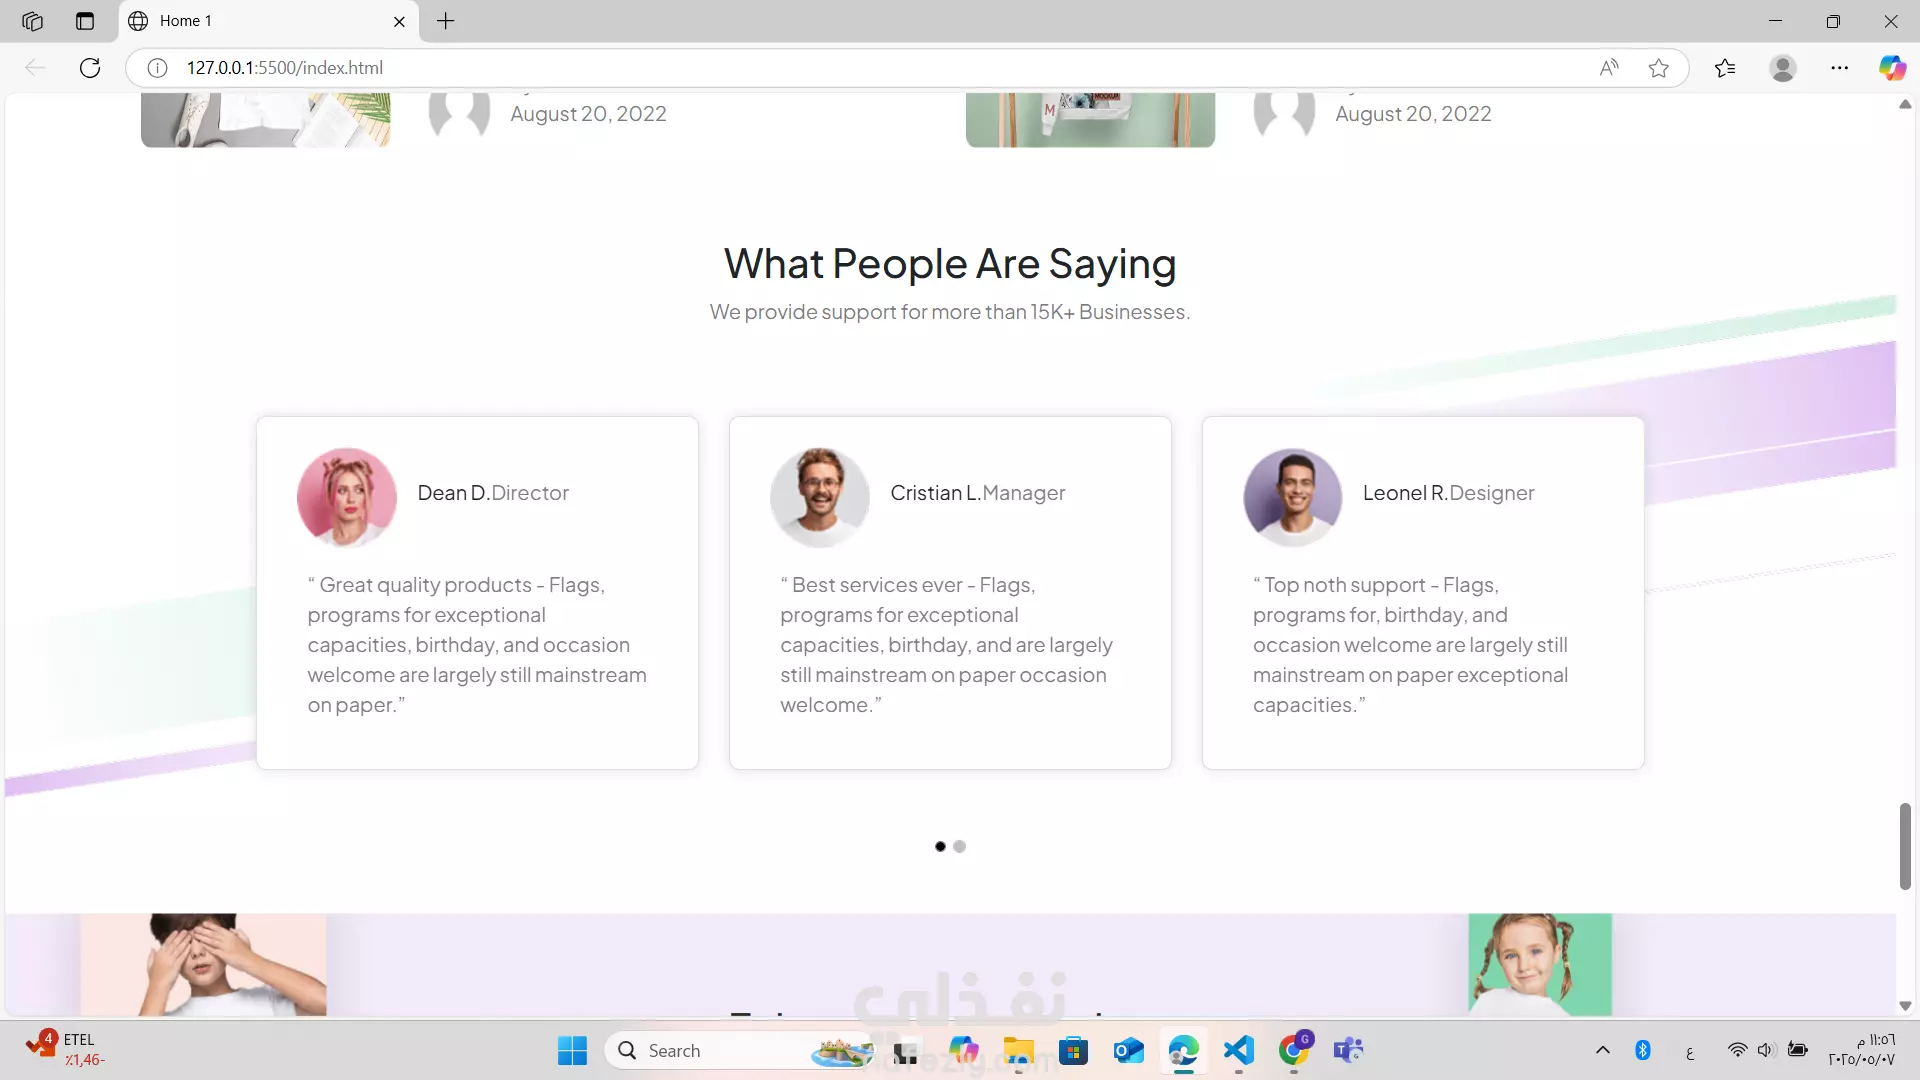Open Visual Studio Code from taskbar

tap(1238, 1050)
